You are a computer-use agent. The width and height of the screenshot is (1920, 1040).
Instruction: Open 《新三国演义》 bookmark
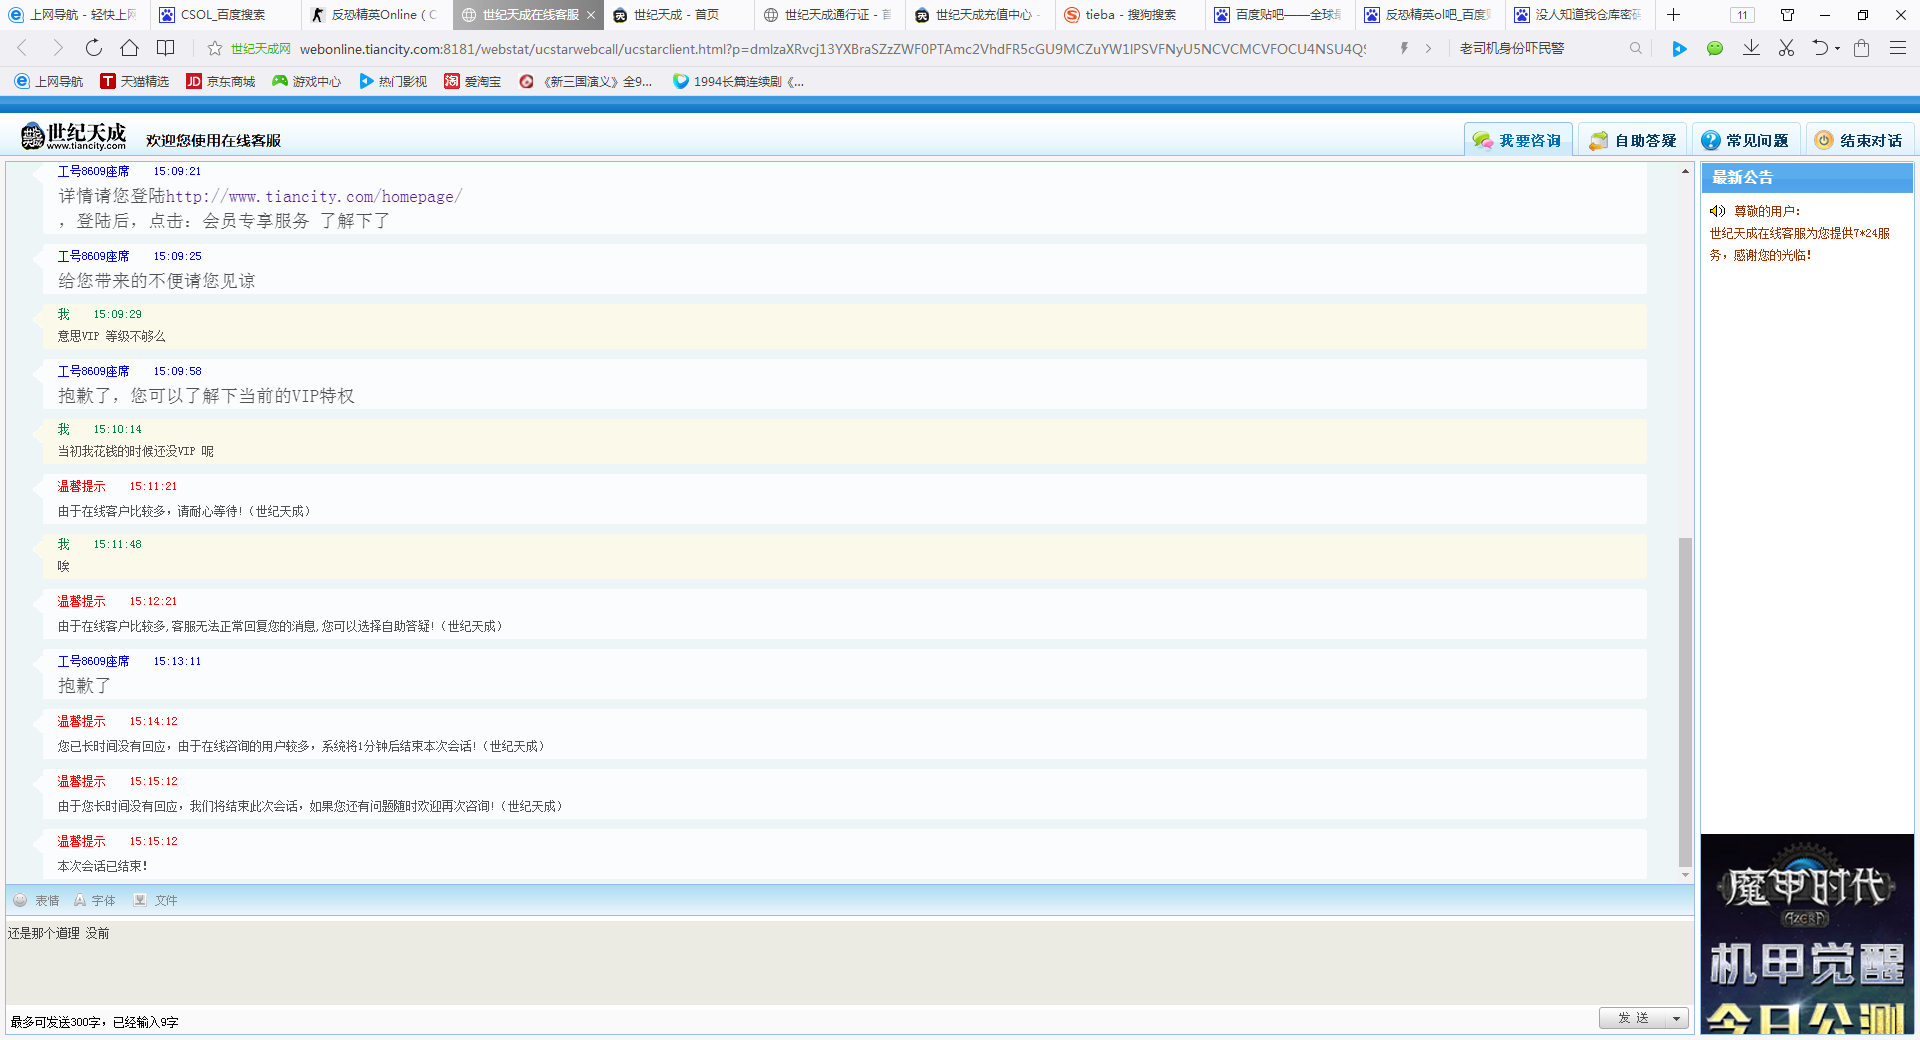click(585, 81)
